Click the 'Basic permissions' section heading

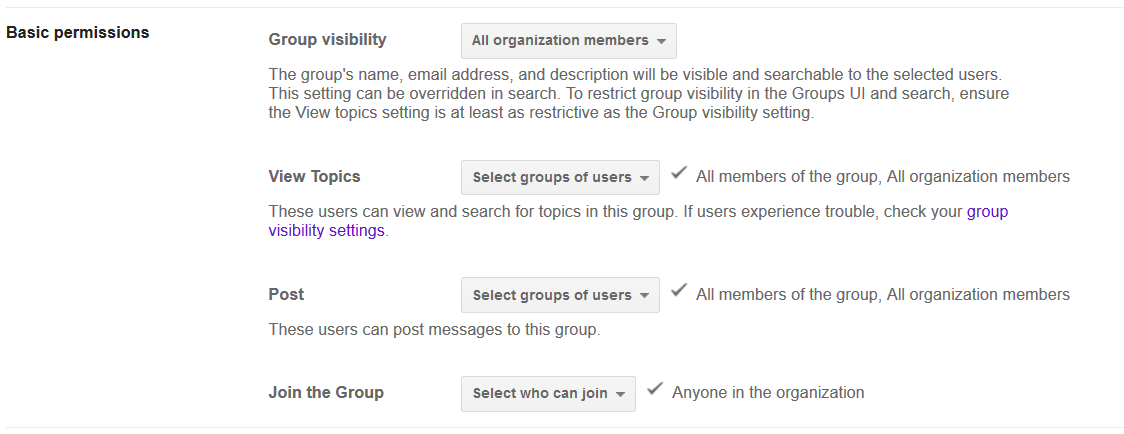point(78,32)
